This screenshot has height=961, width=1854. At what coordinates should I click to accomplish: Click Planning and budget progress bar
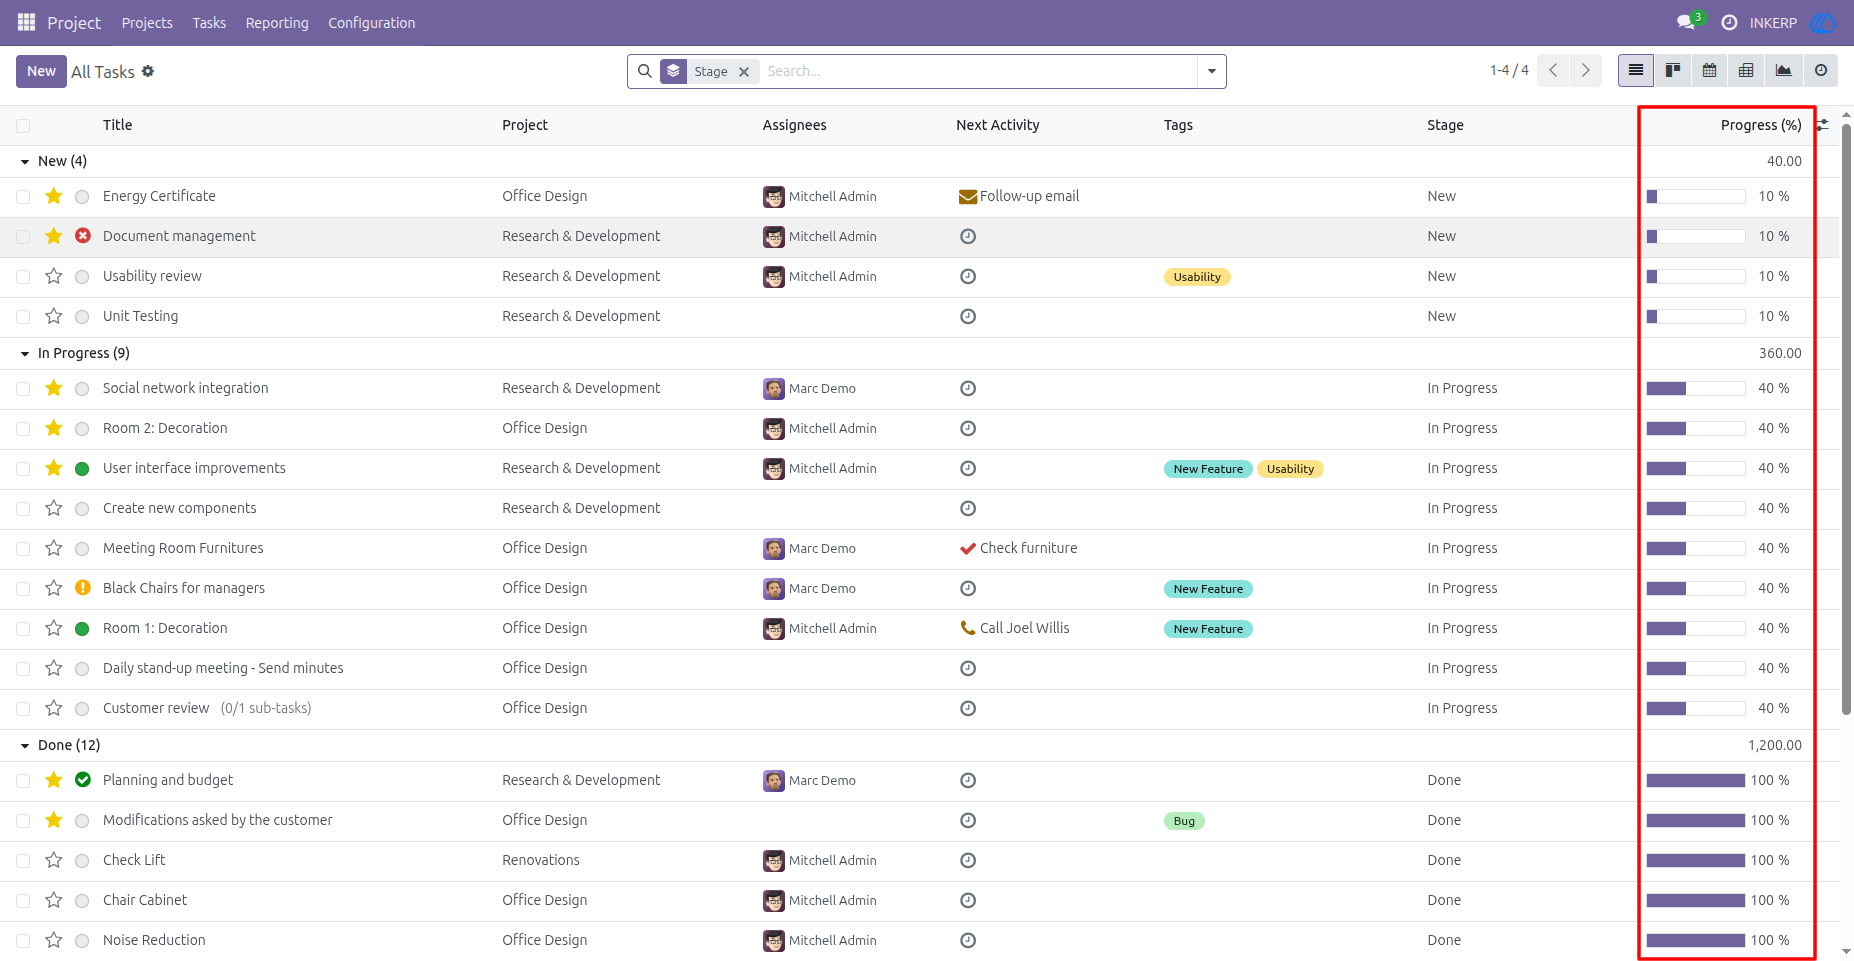(1696, 780)
